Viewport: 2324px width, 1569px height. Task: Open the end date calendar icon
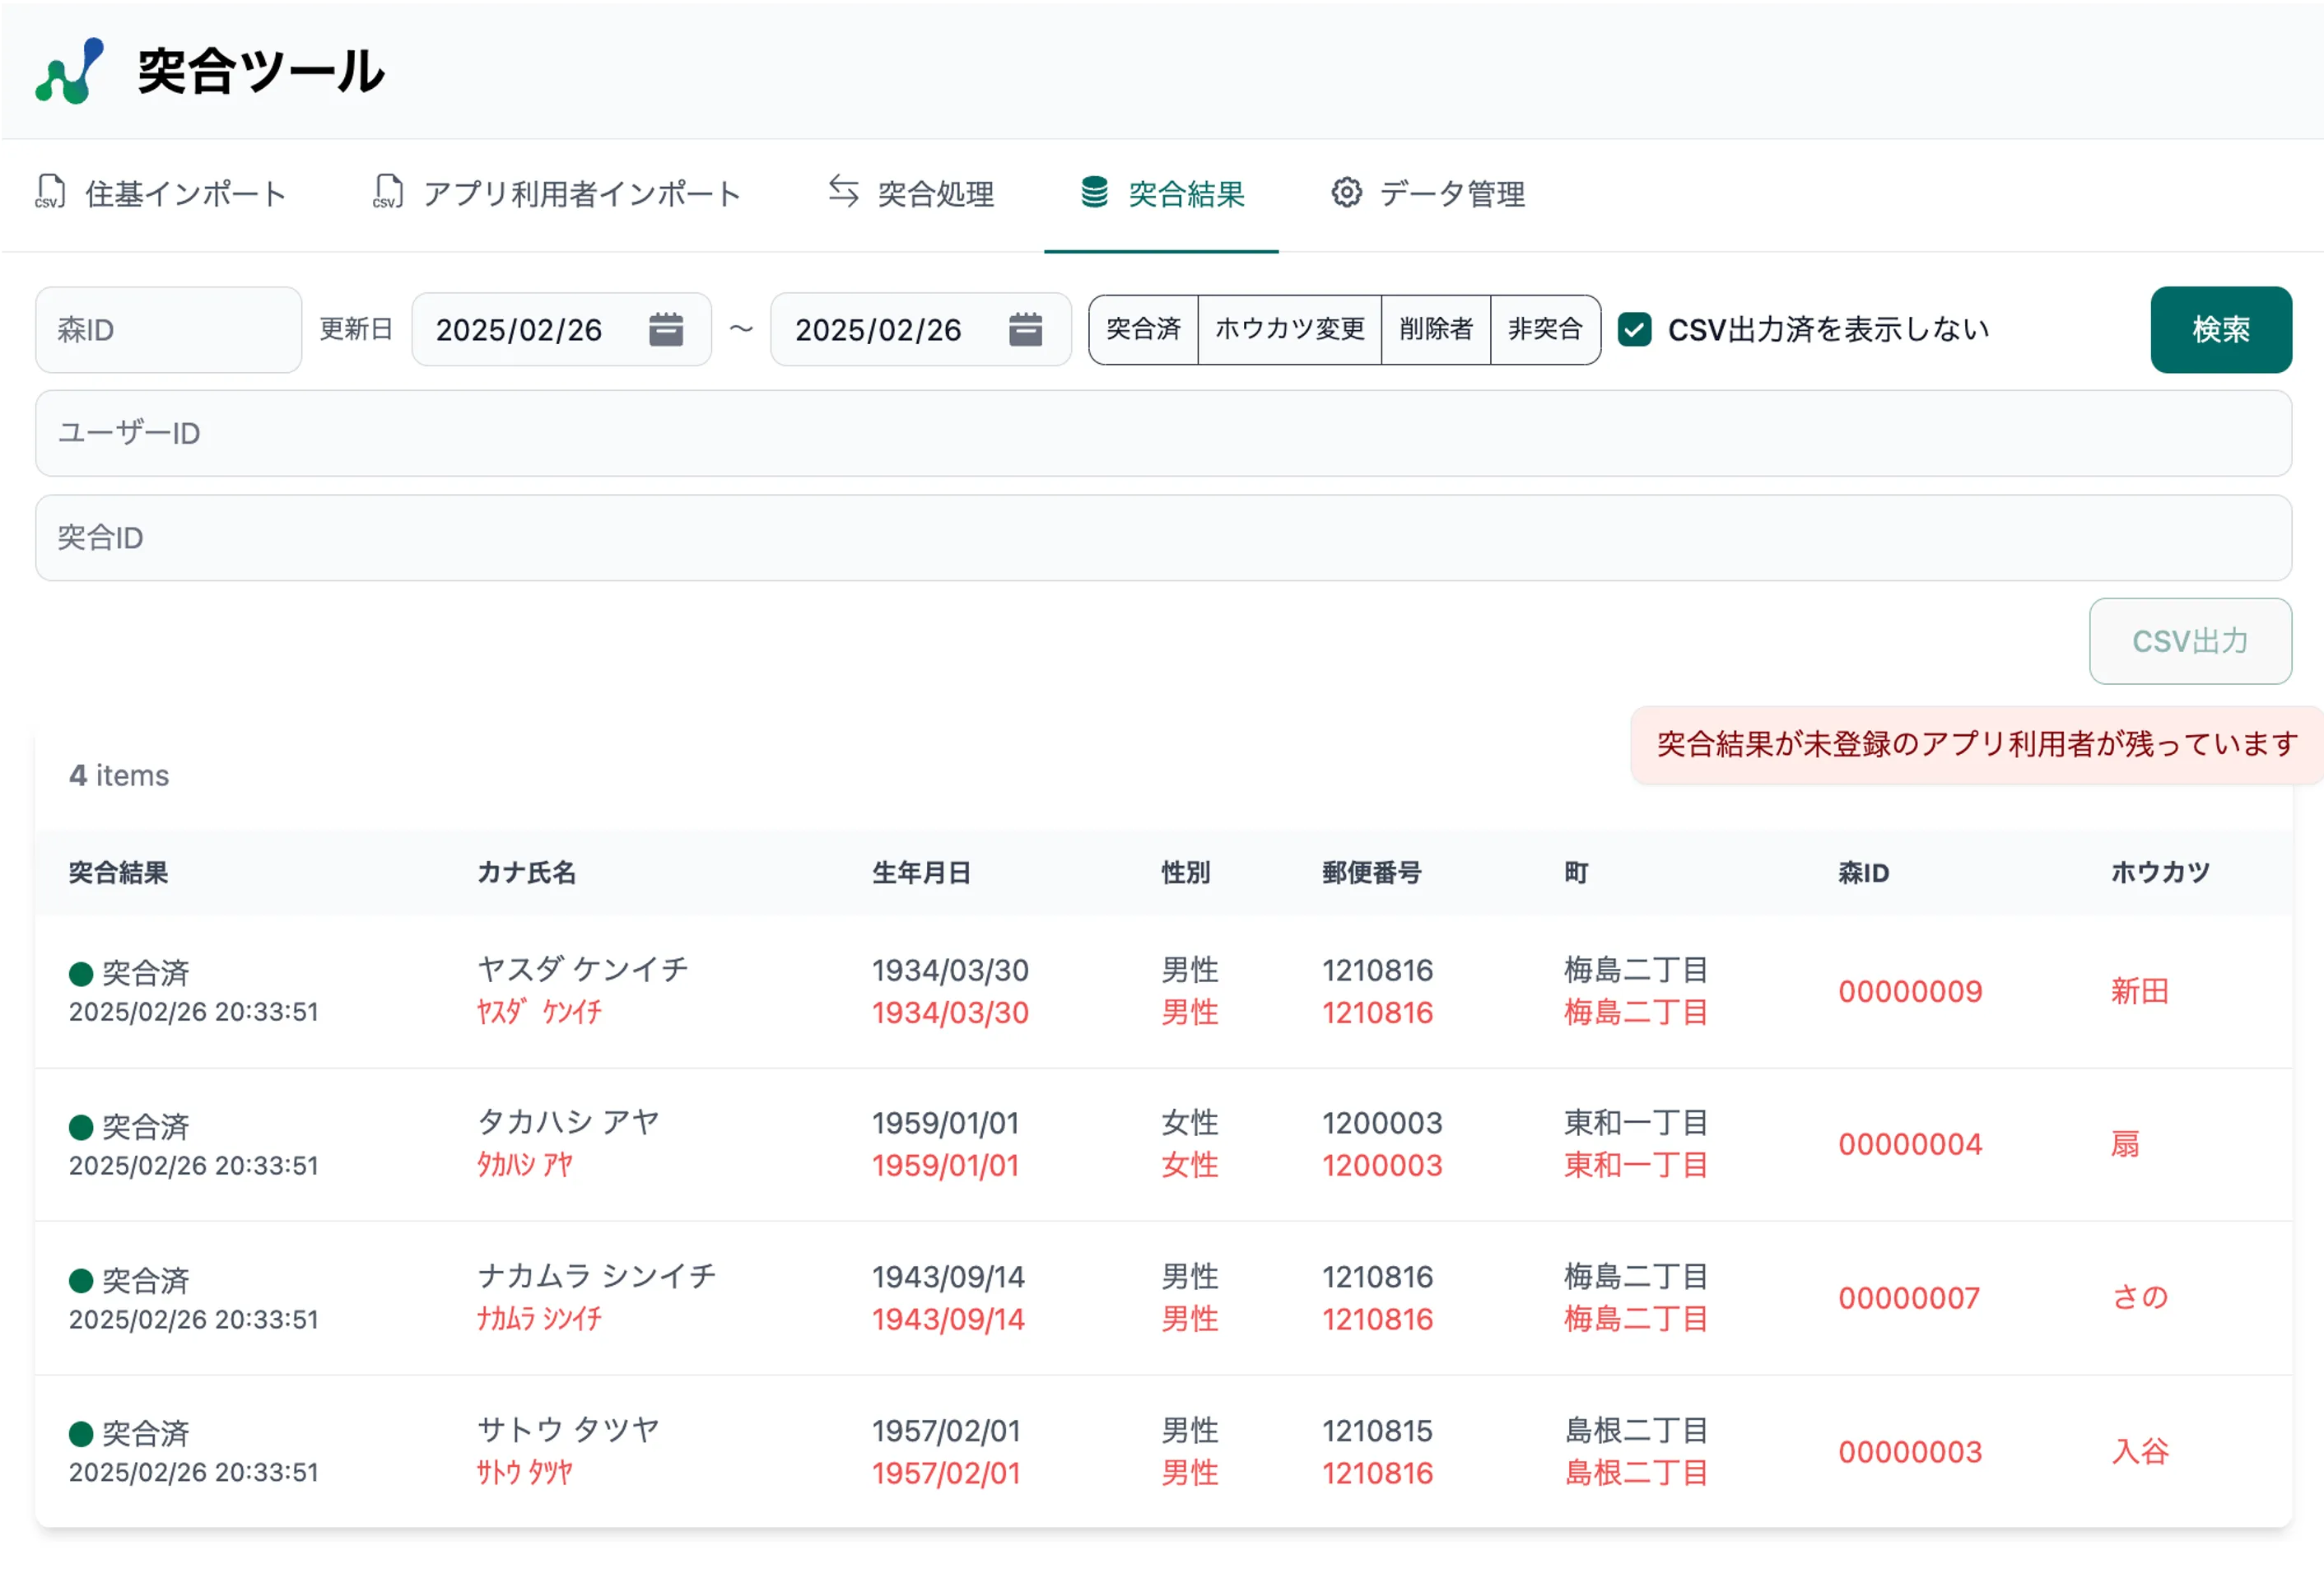click(x=1024, y=329)
